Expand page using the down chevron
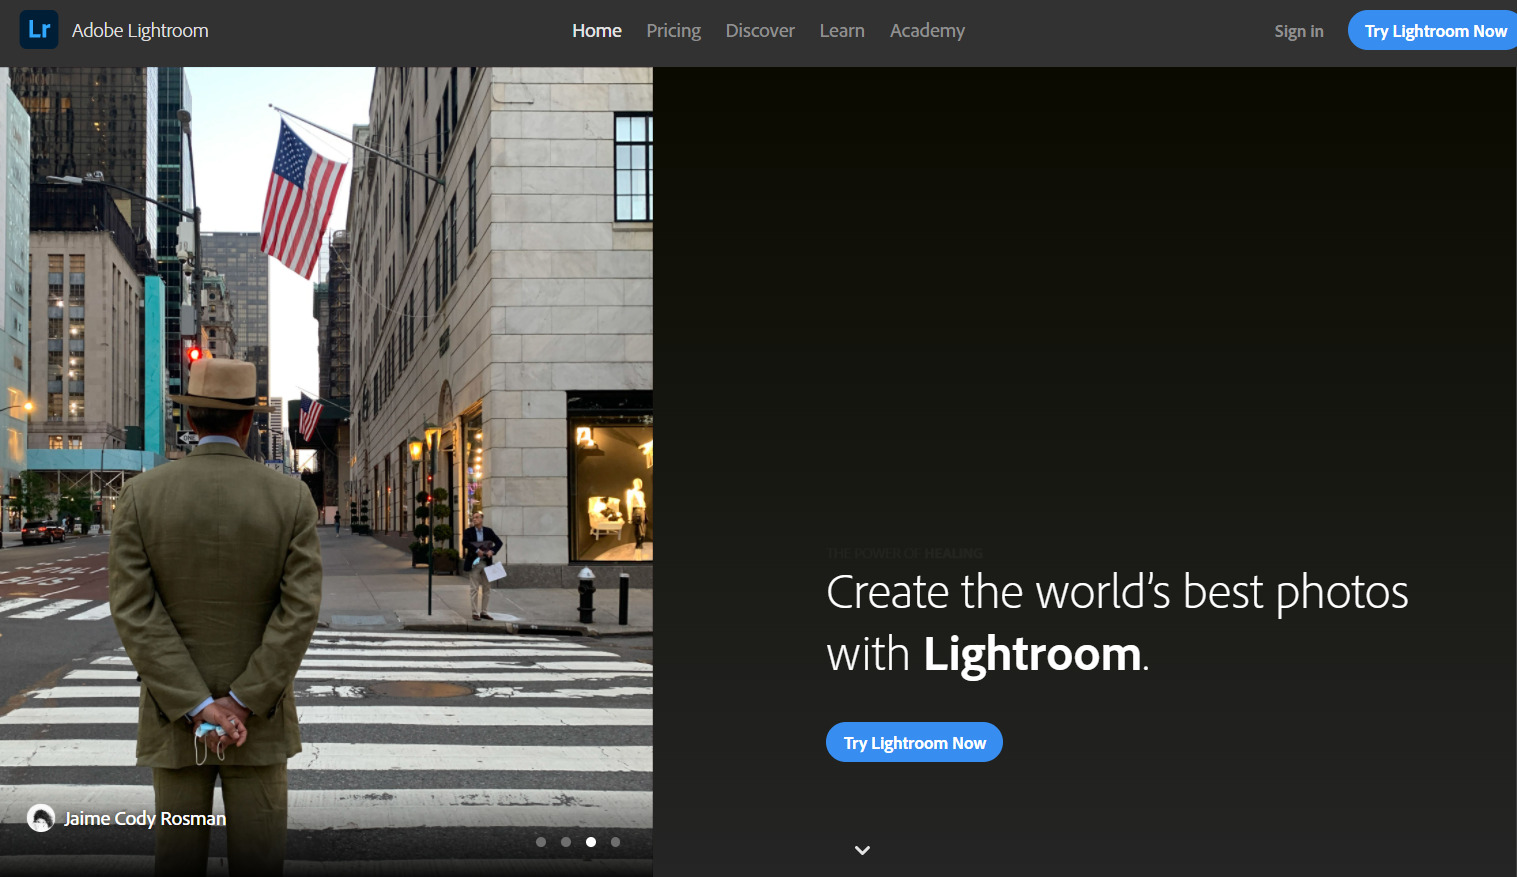The width and height of the screenshot is (1517, 877). pos(862,850)
